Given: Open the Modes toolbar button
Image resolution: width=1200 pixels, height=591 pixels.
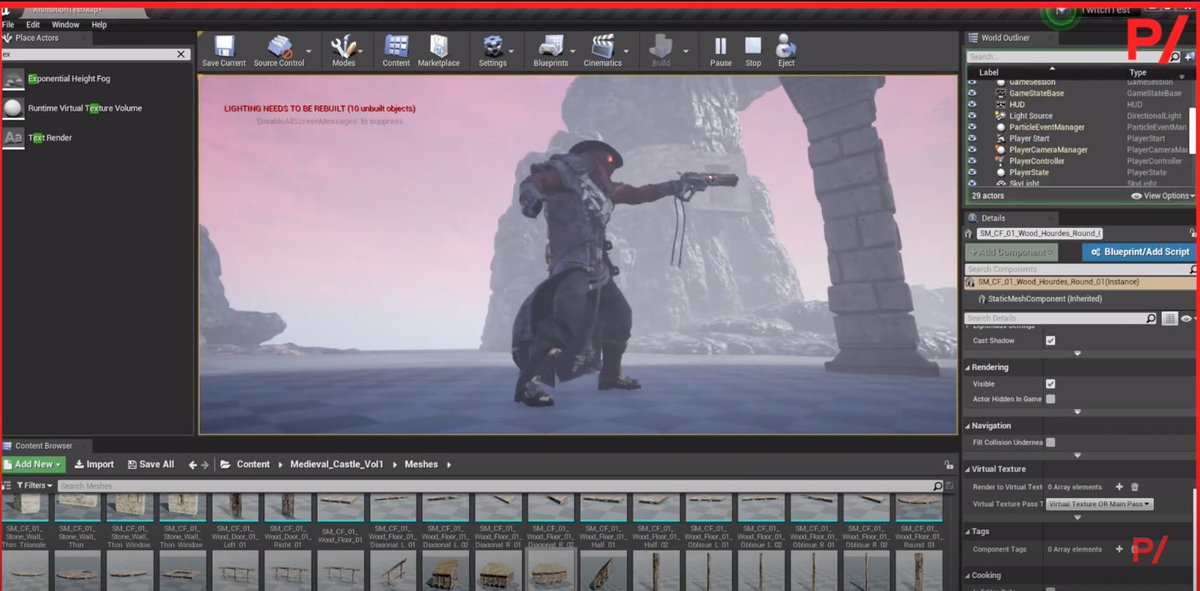Looking at the screenshot, I should click(343, 51).
